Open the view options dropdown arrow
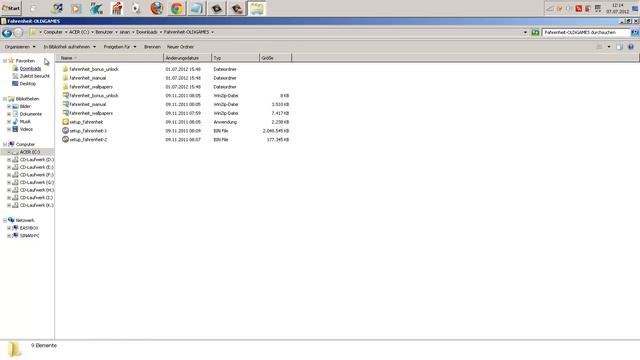640x360 pixels. click(x=609, y=47)
